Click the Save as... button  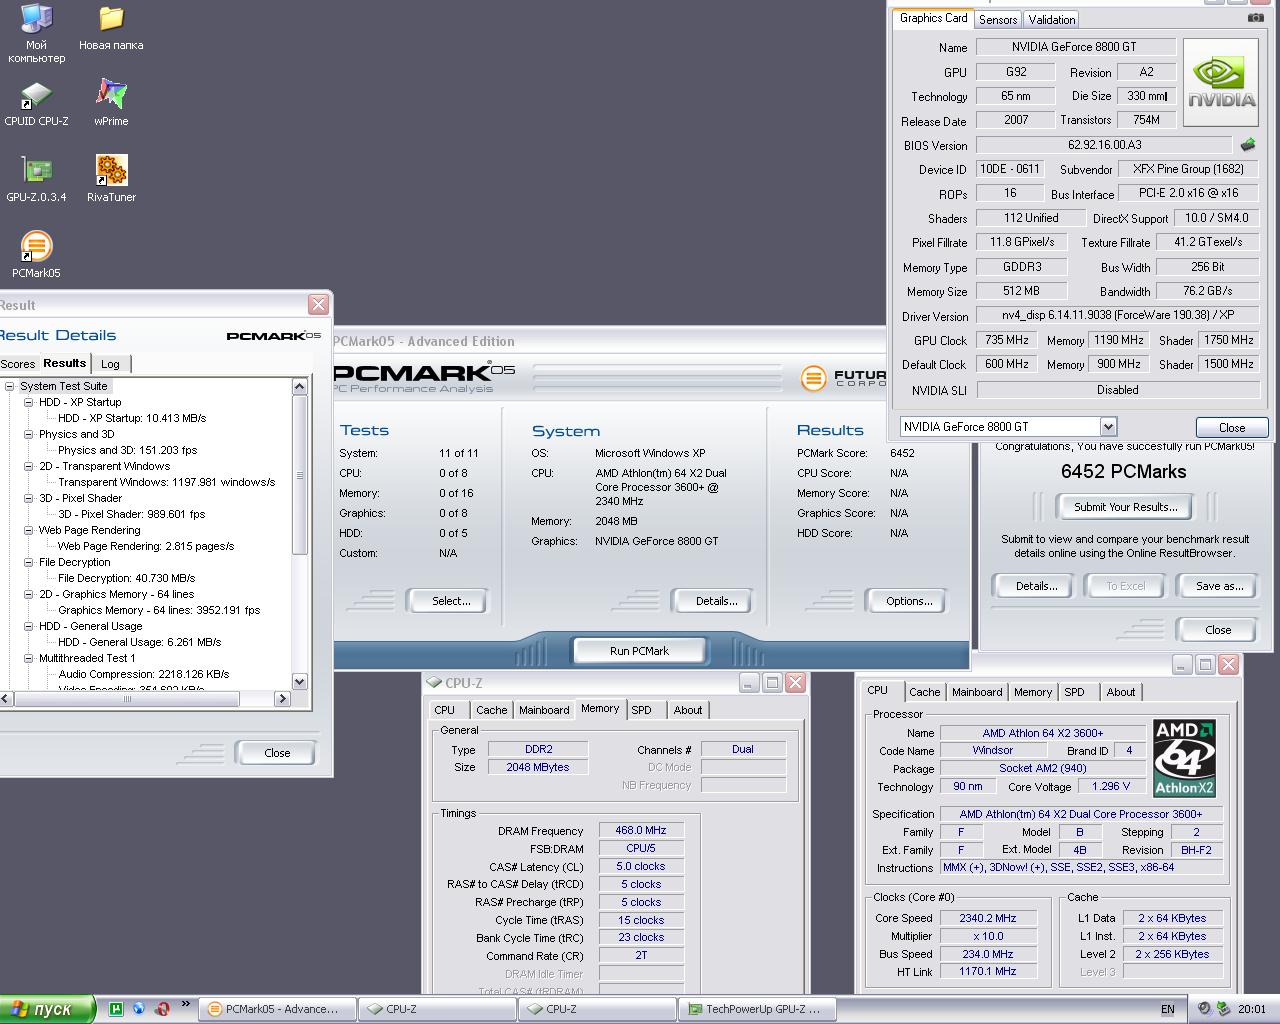[1220, 586]
